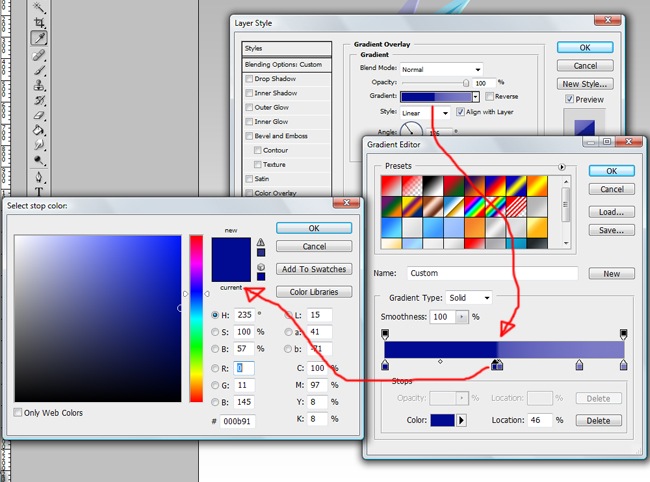Select Blending Options: Custom in styles list
The width and height of the screenshot is (650, 482).
(x=287, y=64)
